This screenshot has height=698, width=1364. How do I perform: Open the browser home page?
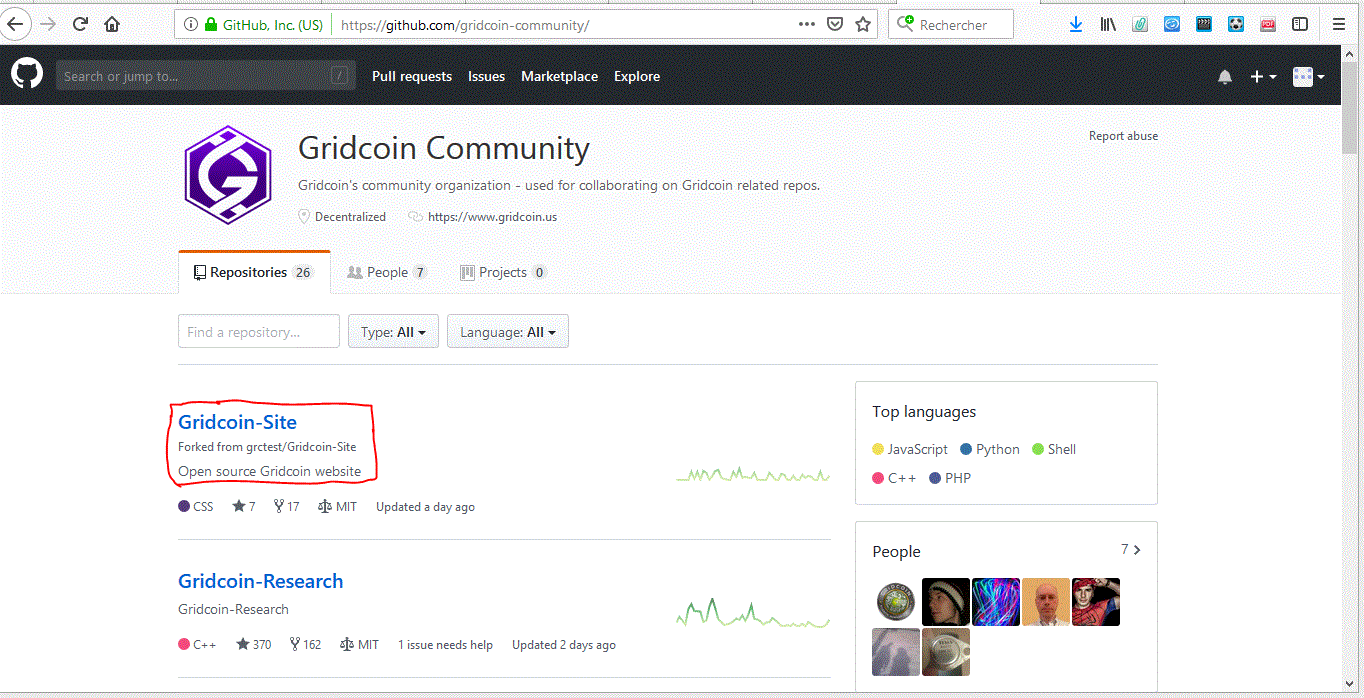(x=112, y=24)
